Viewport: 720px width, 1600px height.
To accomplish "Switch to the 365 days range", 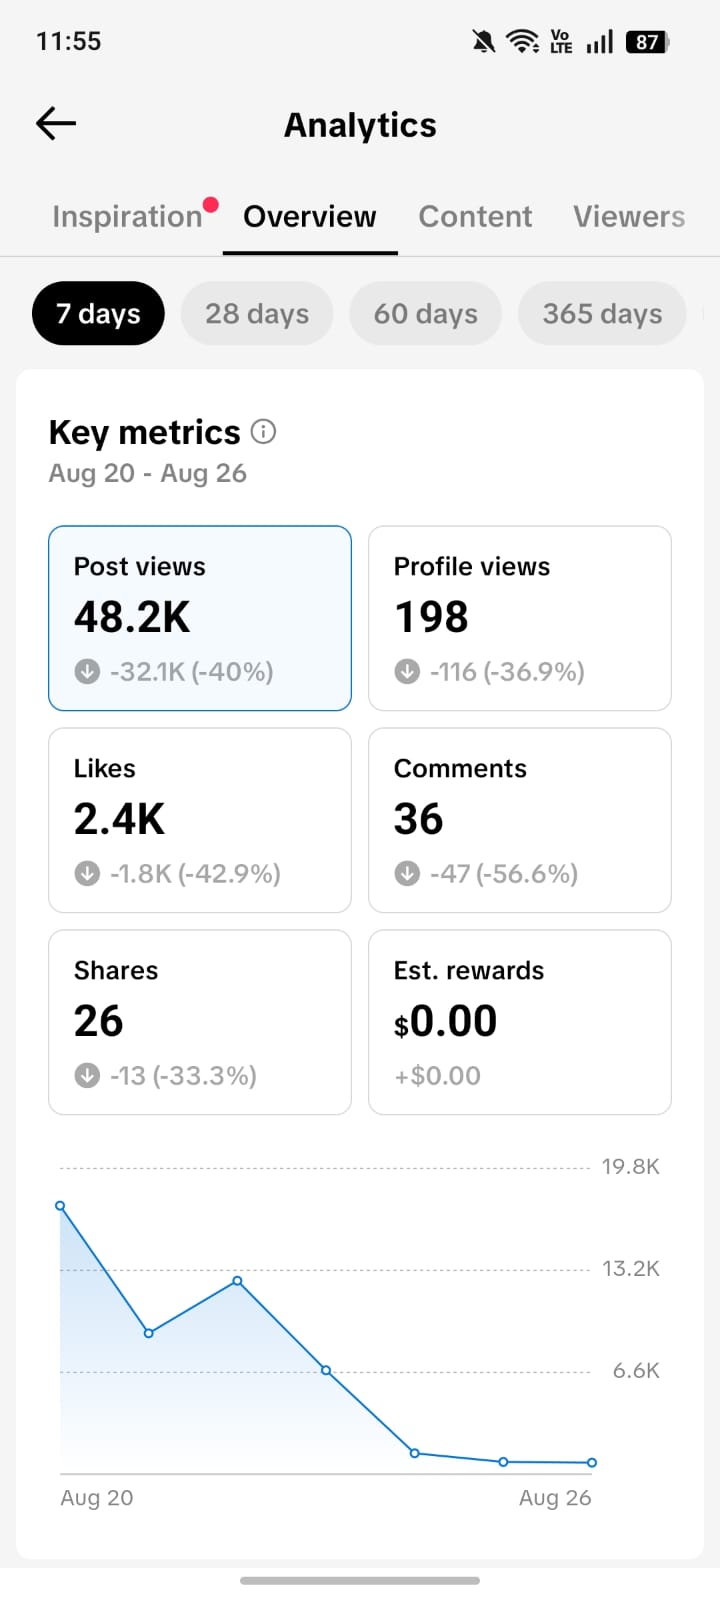I will point(603,313).
